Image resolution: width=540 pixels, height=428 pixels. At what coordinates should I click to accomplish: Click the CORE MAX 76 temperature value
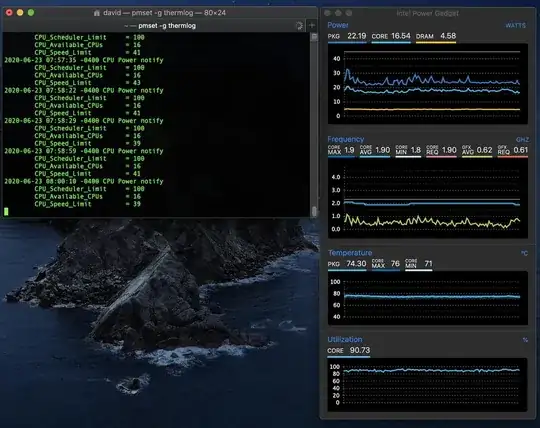pos(385,264)
